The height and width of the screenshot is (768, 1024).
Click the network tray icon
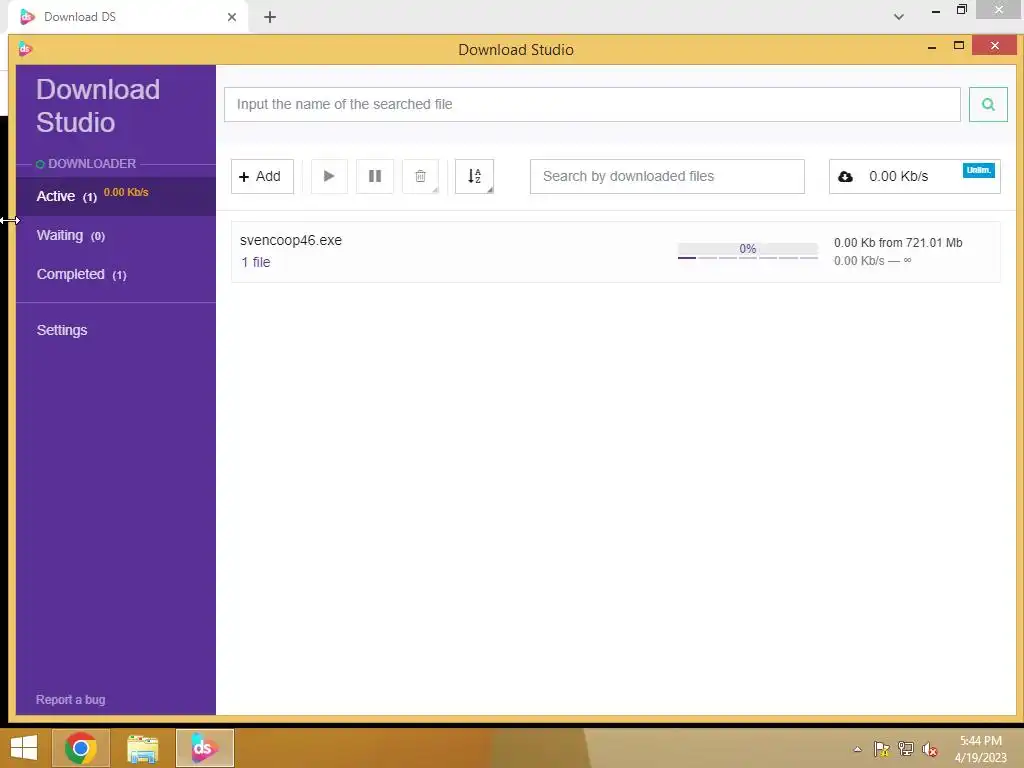click(906, 749)
